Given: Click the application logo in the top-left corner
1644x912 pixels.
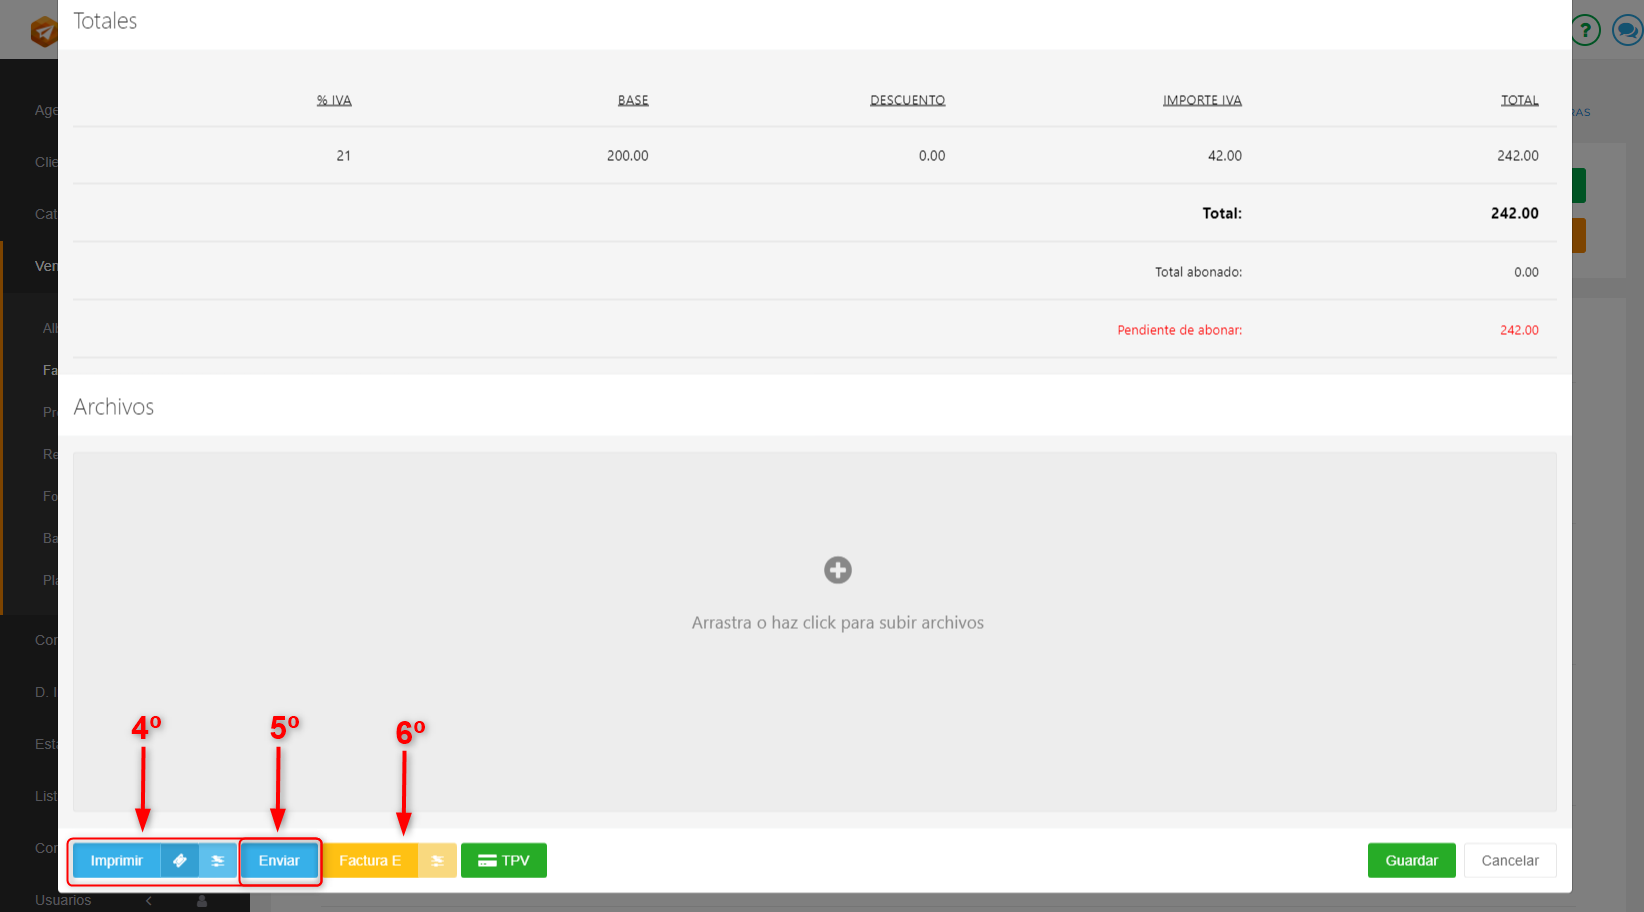Looking at the screenshot, I should 43,31.
